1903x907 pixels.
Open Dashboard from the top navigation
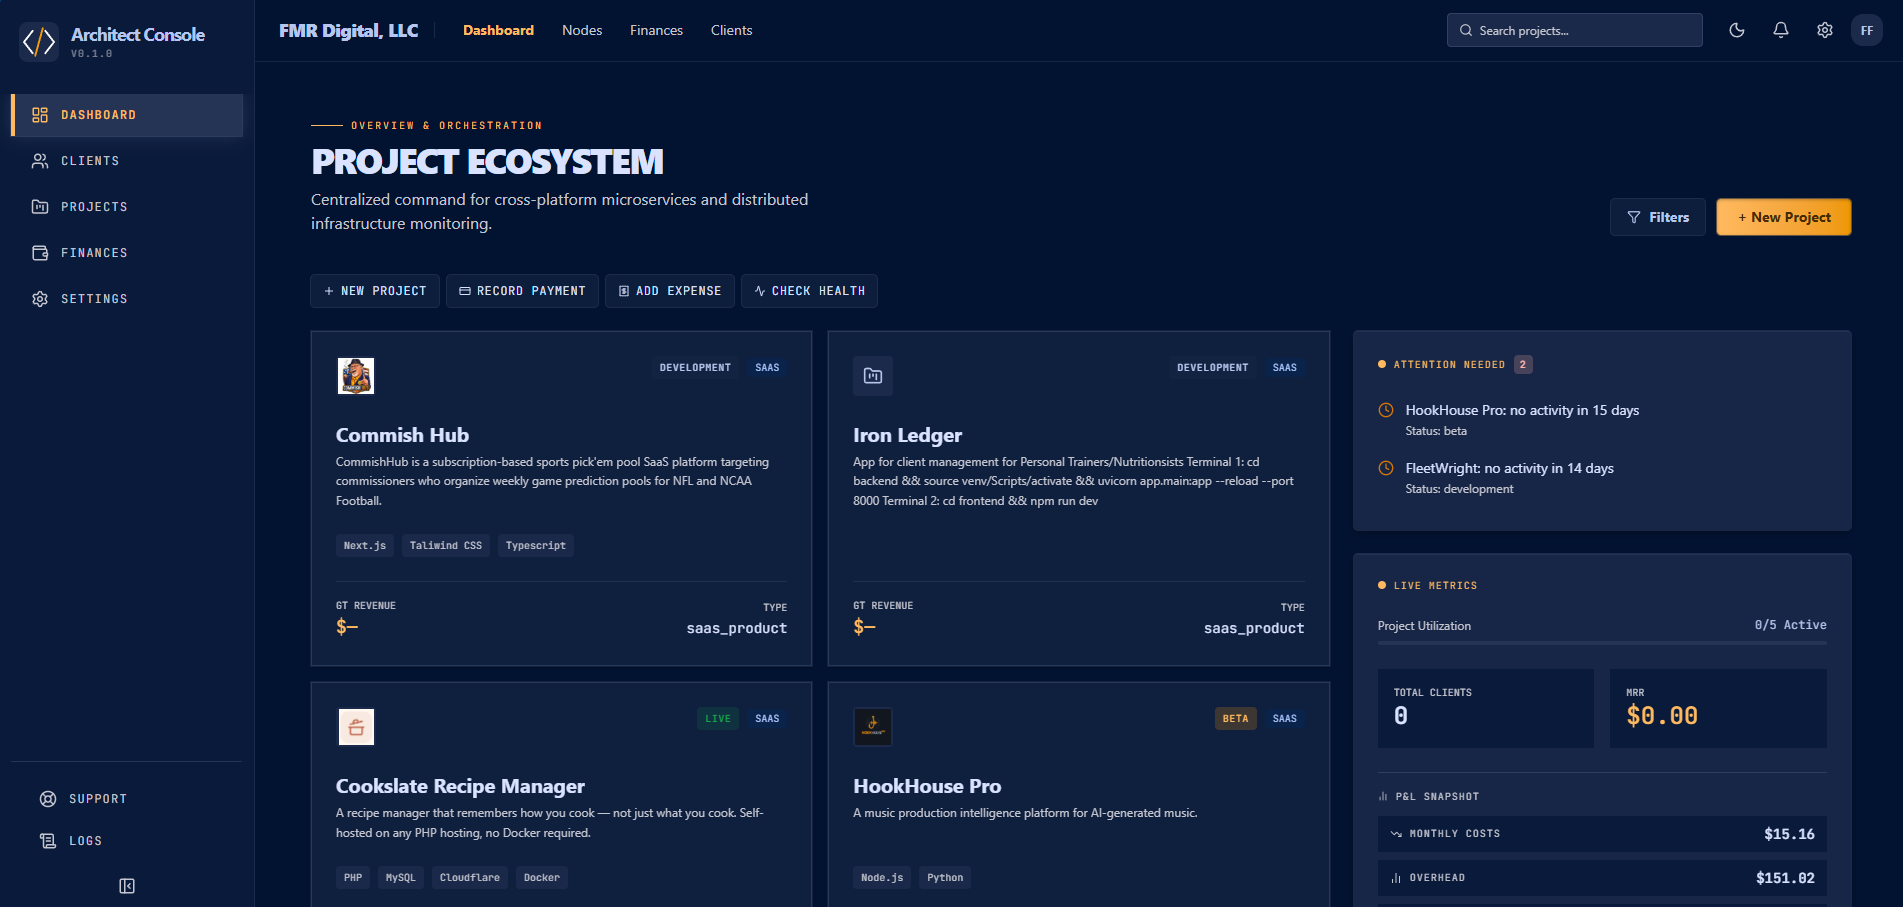[x=498, y=30]
